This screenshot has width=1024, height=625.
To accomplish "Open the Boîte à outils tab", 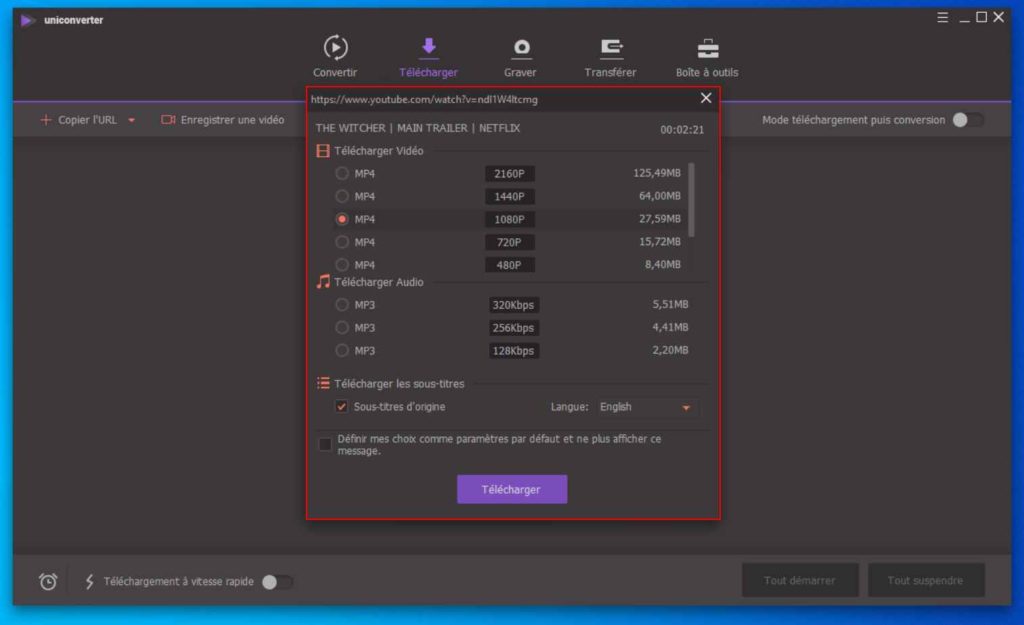I will [707, 57].
